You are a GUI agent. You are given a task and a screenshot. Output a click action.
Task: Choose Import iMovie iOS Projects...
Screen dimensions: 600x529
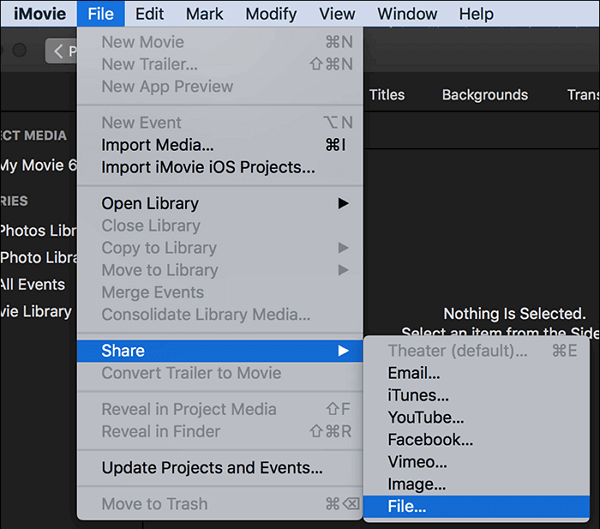tap(208, 167)
